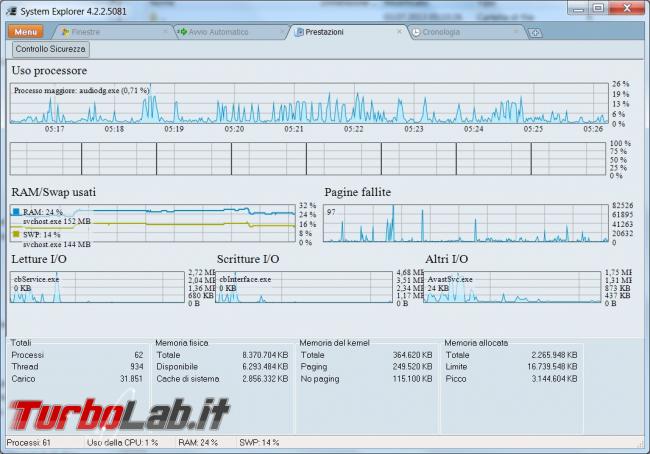The width and height of the screenshot is (650, 454).
Task: Click the 'svchost.exe 144 MB' swap text
Action: click(57, 245)
